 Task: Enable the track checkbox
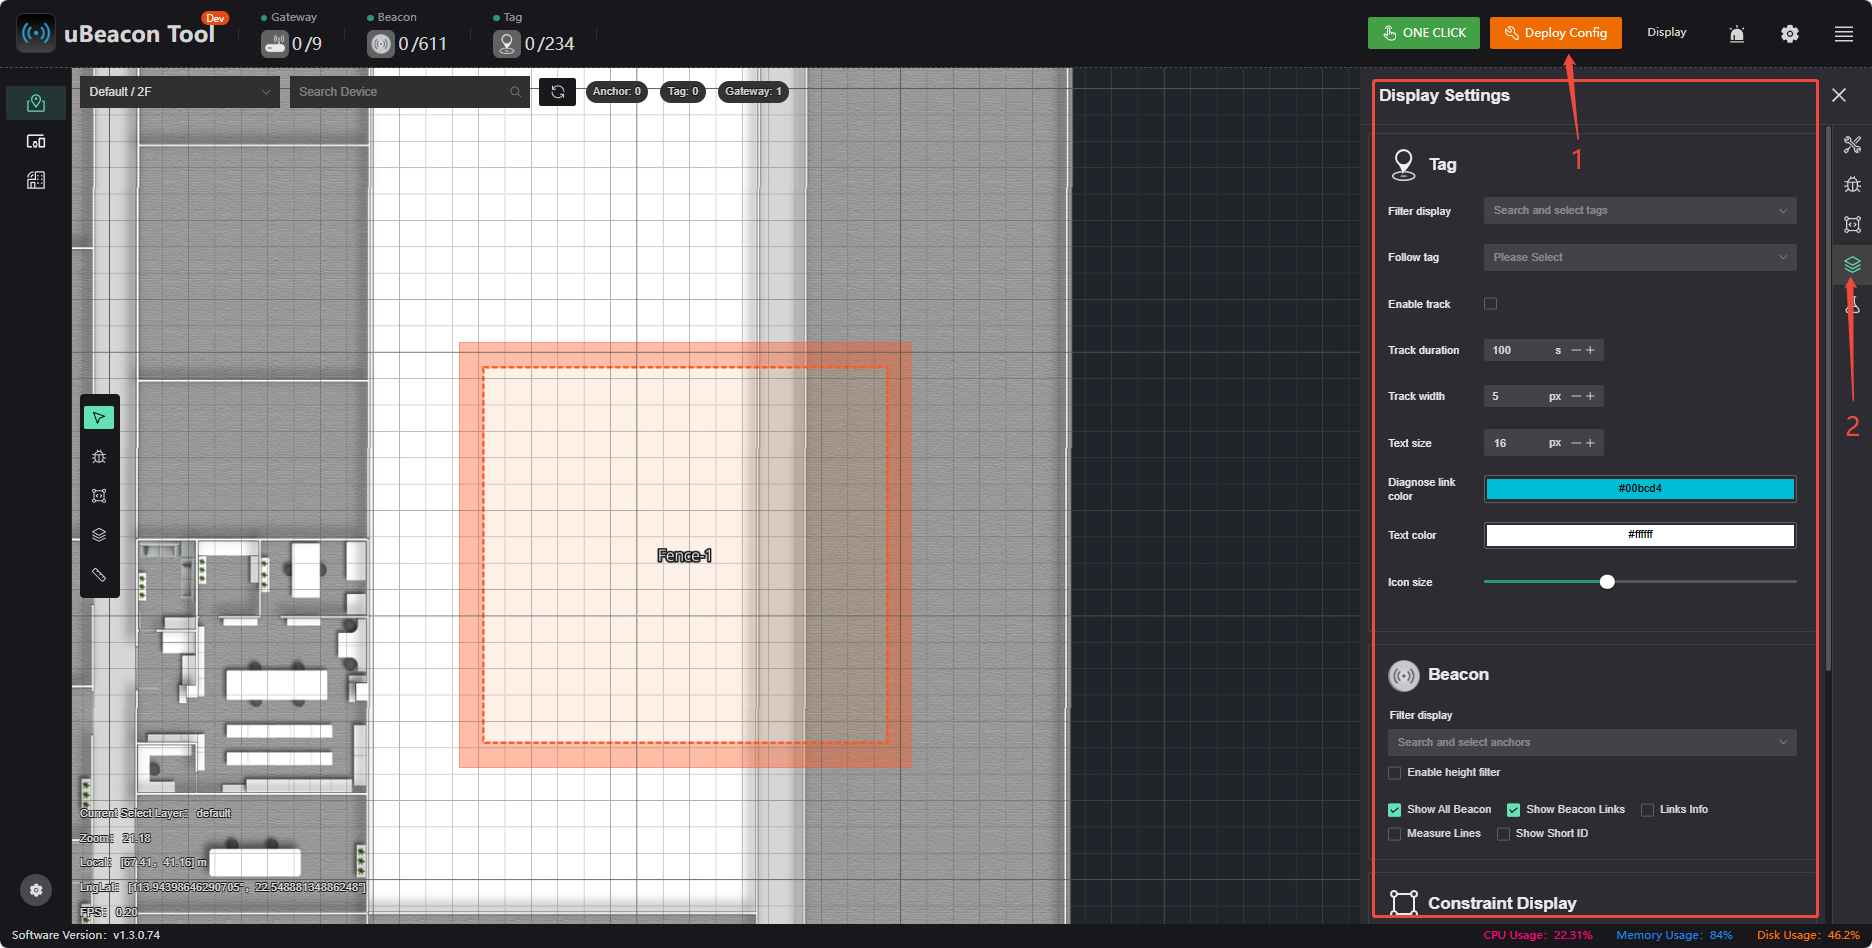click(x=1491, y=304)
